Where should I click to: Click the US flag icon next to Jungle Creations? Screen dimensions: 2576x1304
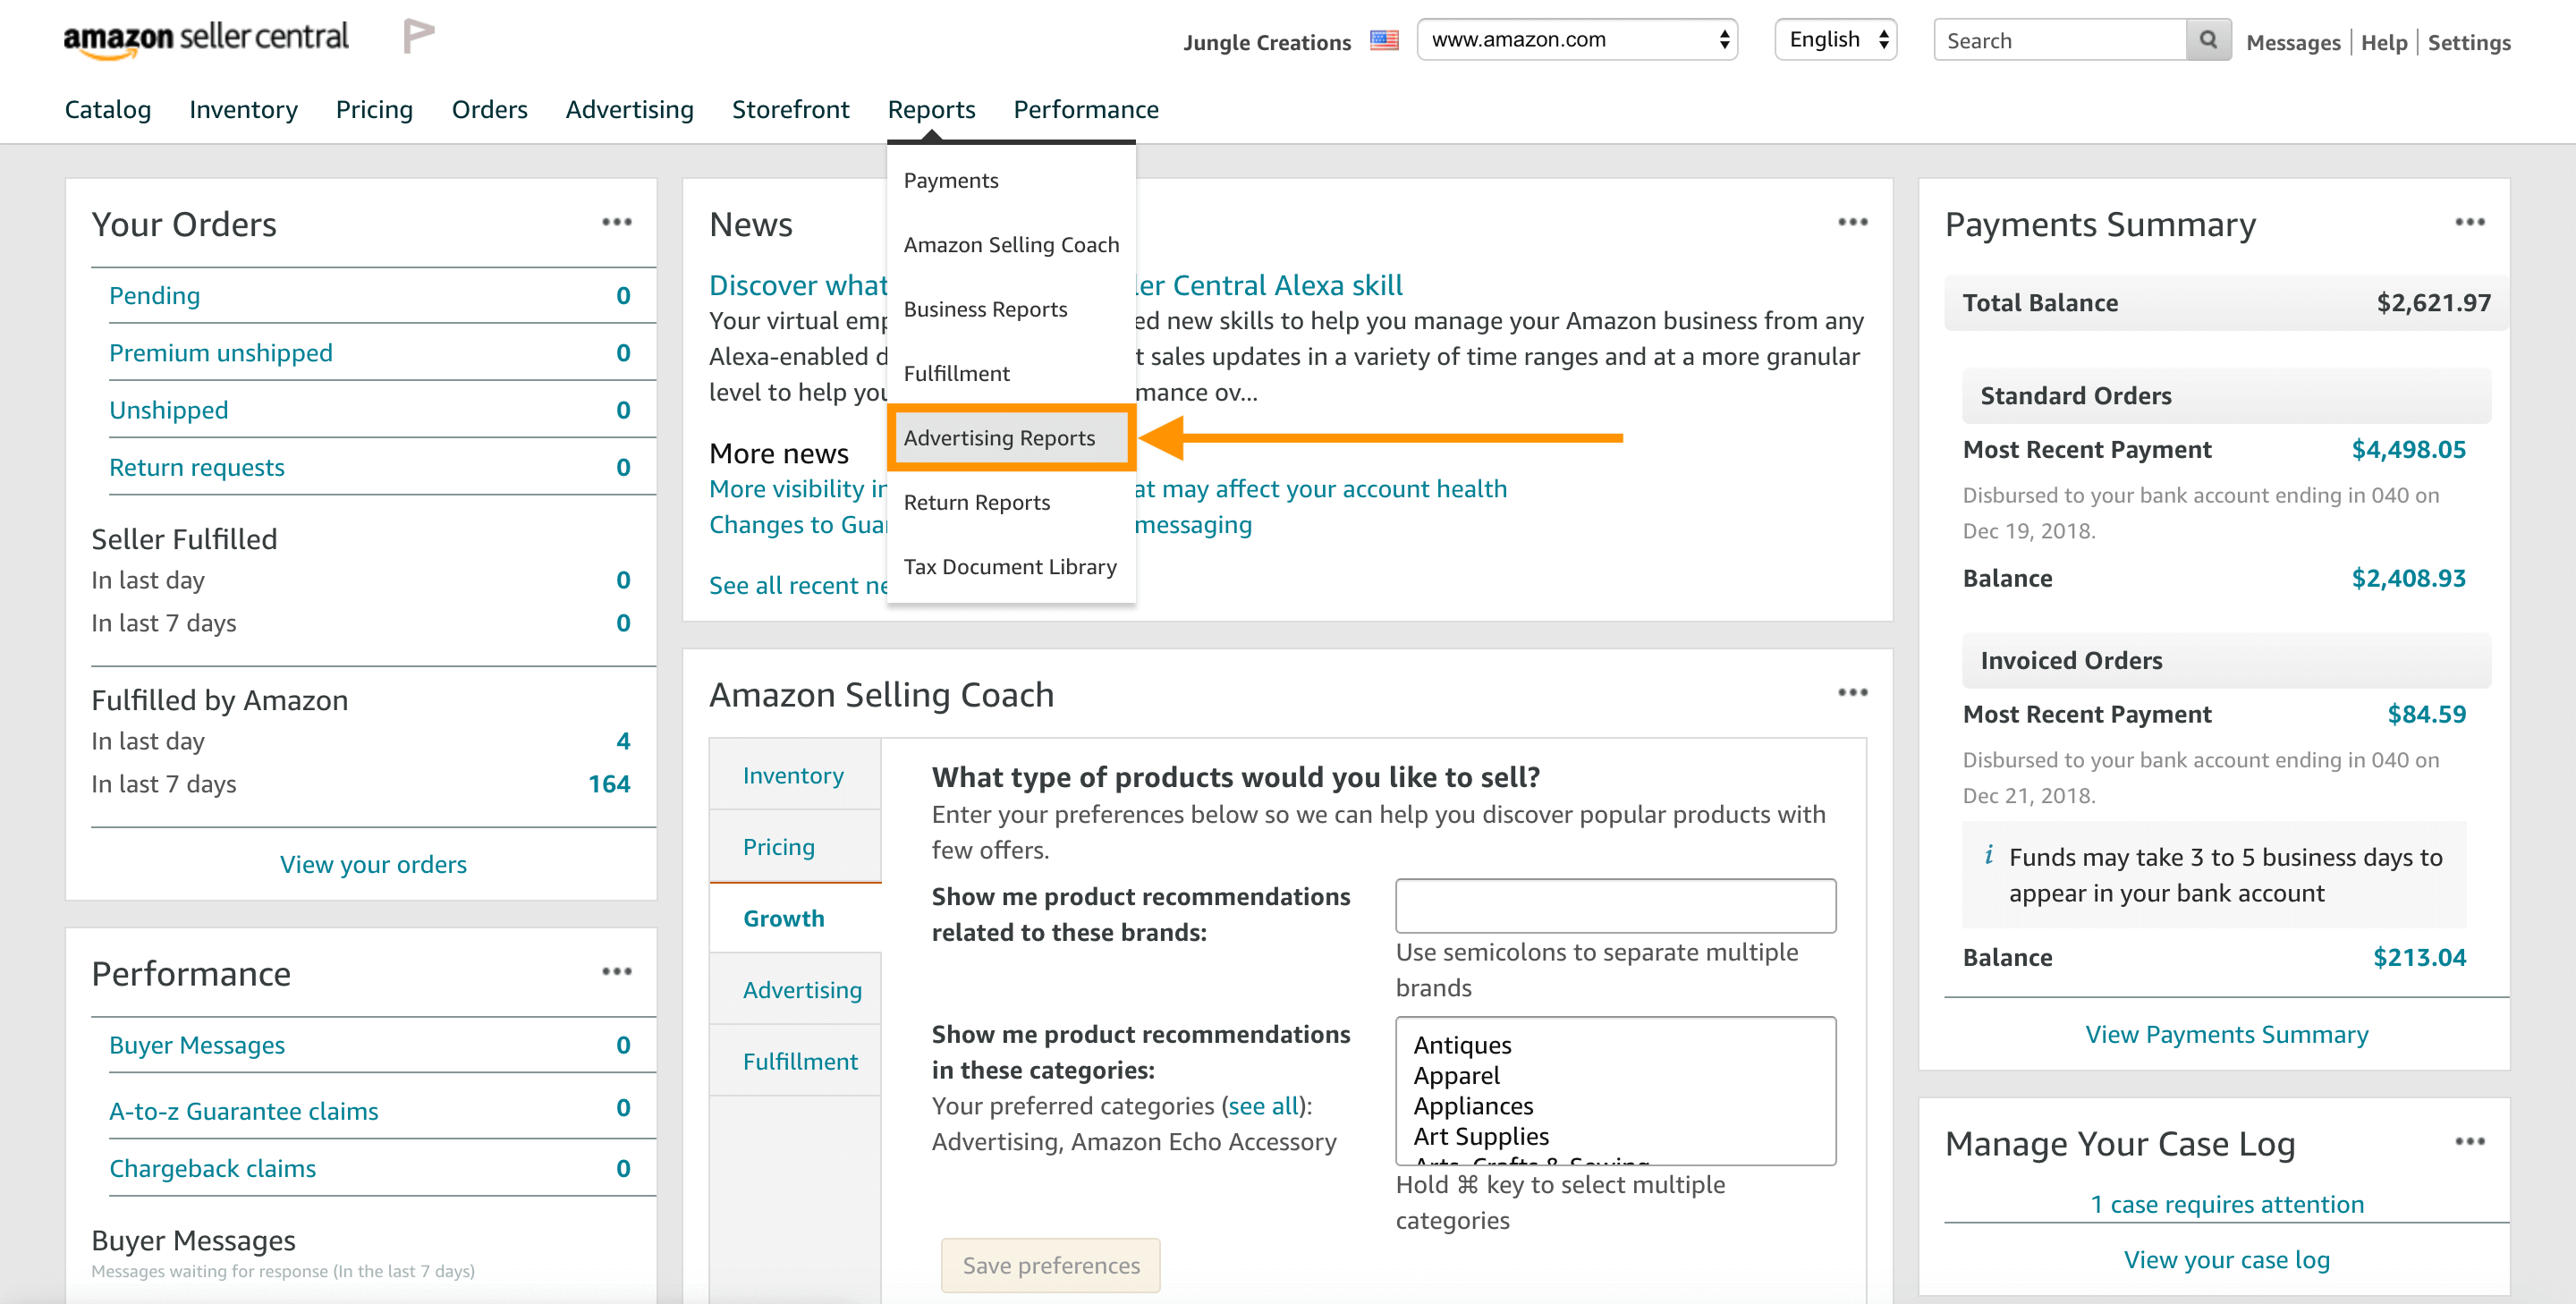[x=1384, y=40]
